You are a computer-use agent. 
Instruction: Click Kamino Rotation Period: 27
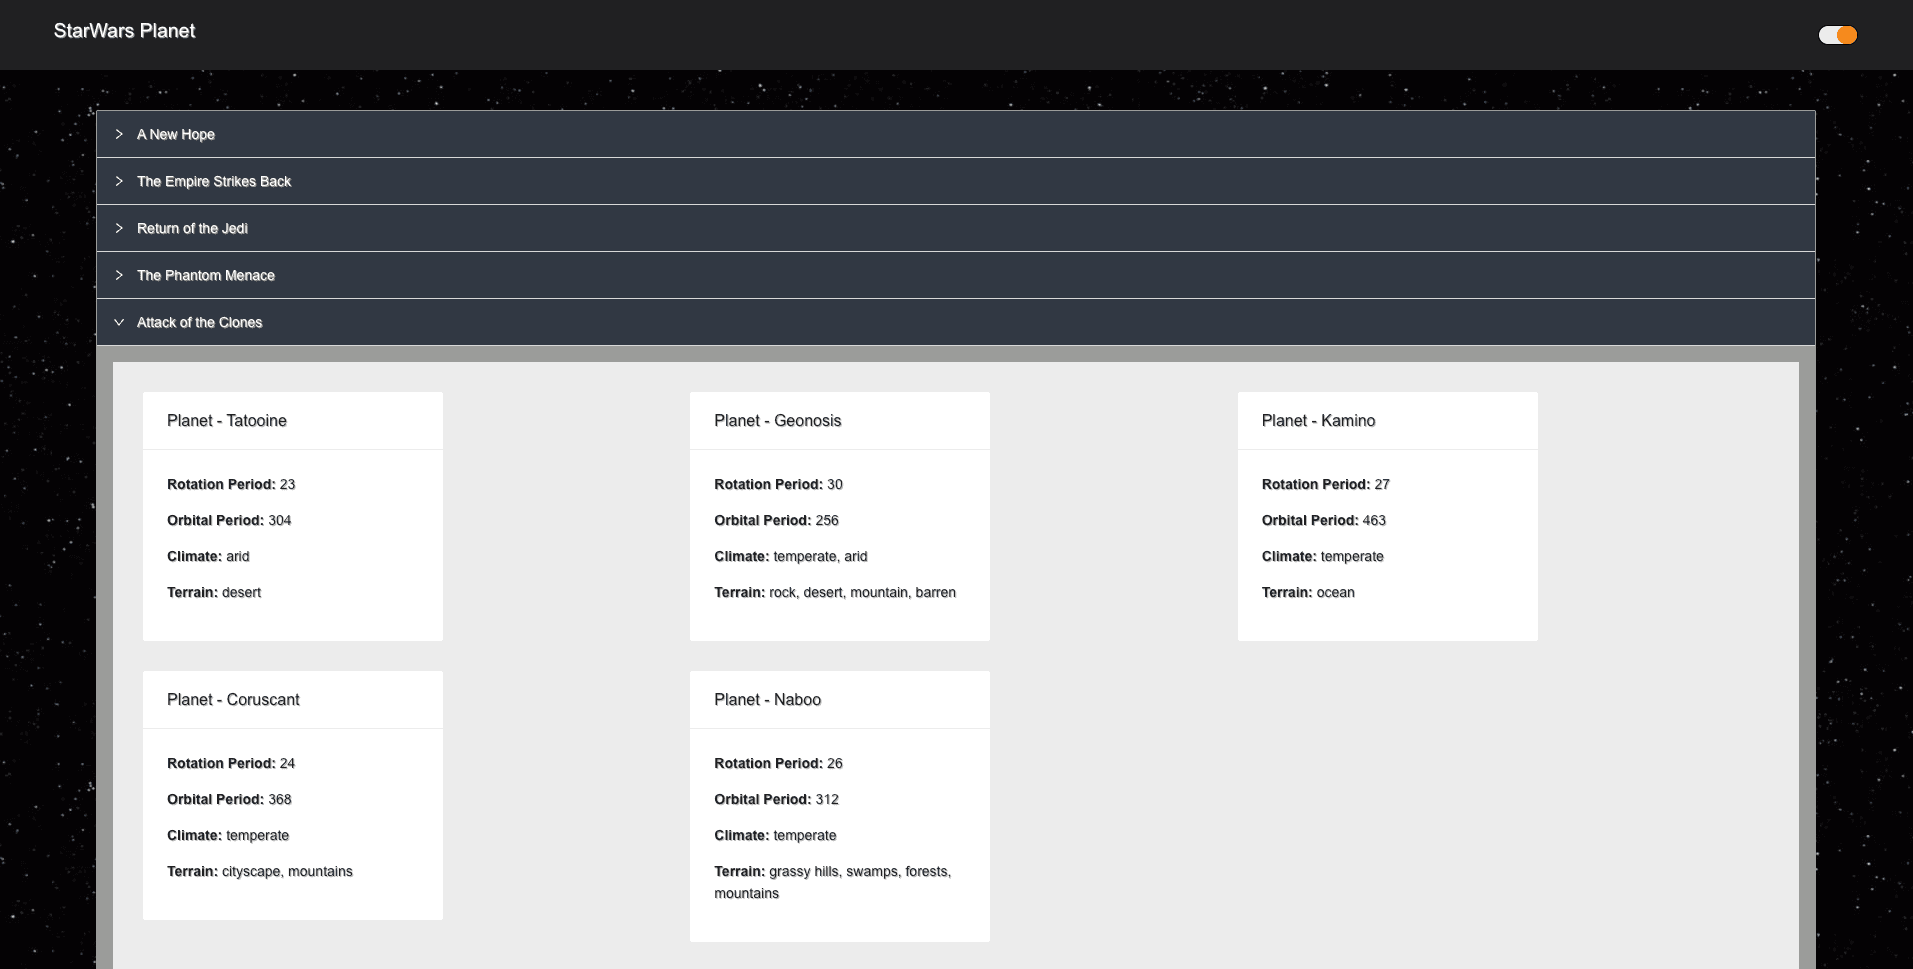point(1326,484)
